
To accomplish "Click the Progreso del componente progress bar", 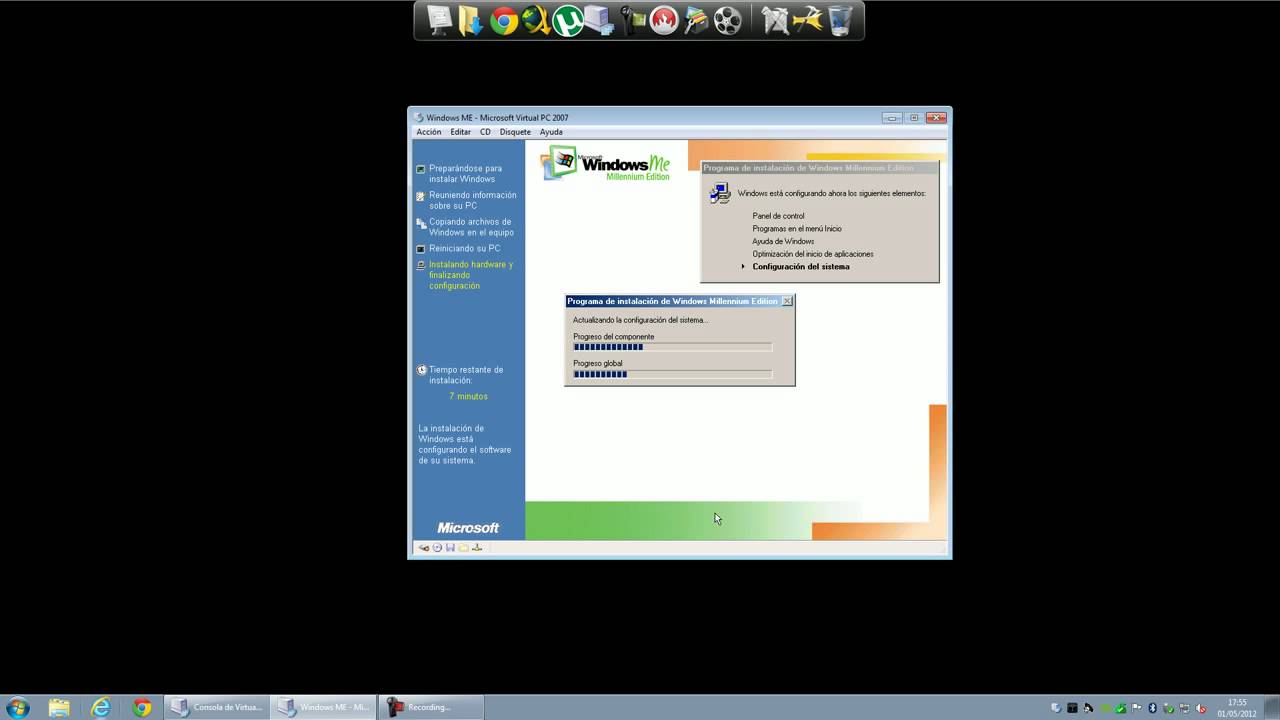I will tap(672, 347).
